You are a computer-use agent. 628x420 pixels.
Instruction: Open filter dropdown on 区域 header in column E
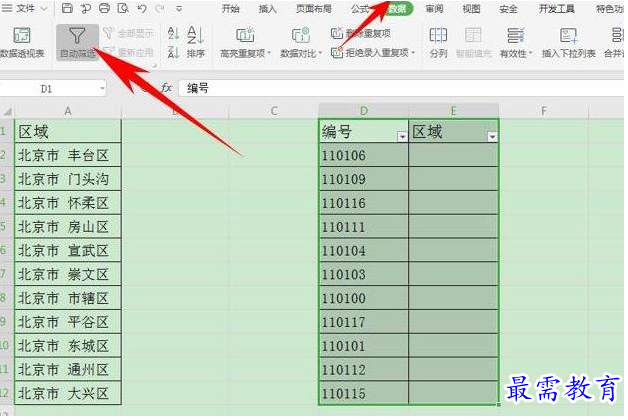(492, 137)
